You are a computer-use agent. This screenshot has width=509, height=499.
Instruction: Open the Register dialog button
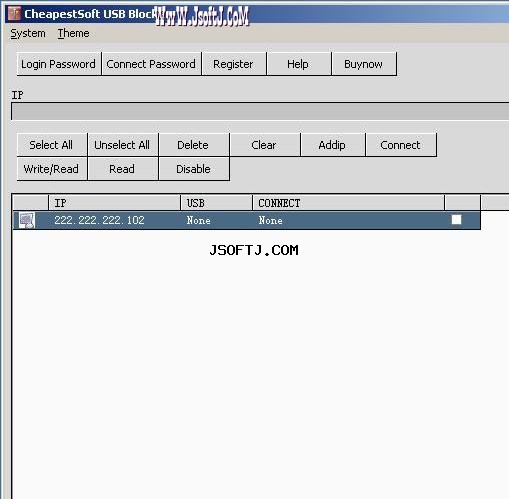(x=234, y=64)
